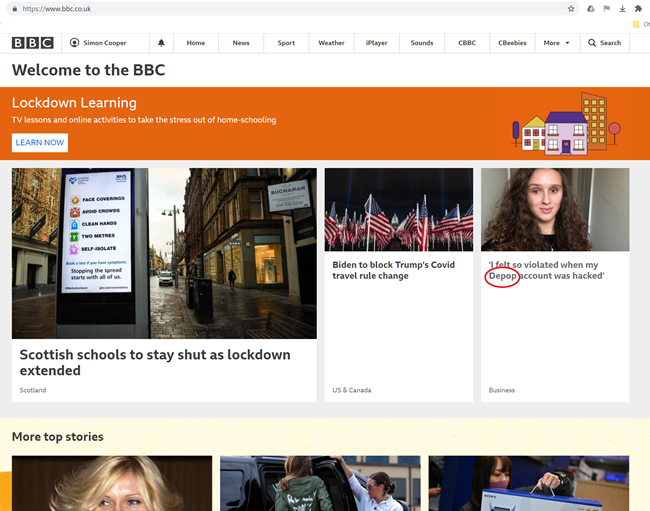The width and height of the screenshot is (650, 511).
Task: Open the blonde woman story thumbnail
Action: coord(112,483)
